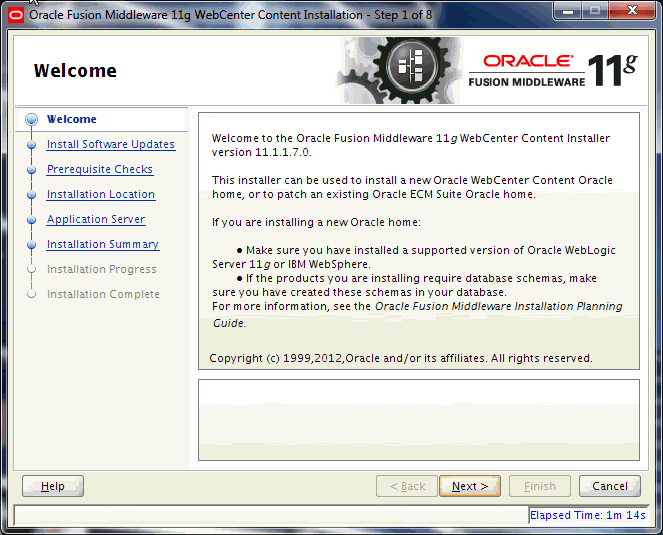This screenshot has width=663, height=535.
Task: Click the Application Server bullet icon
Action: [31, 219]
